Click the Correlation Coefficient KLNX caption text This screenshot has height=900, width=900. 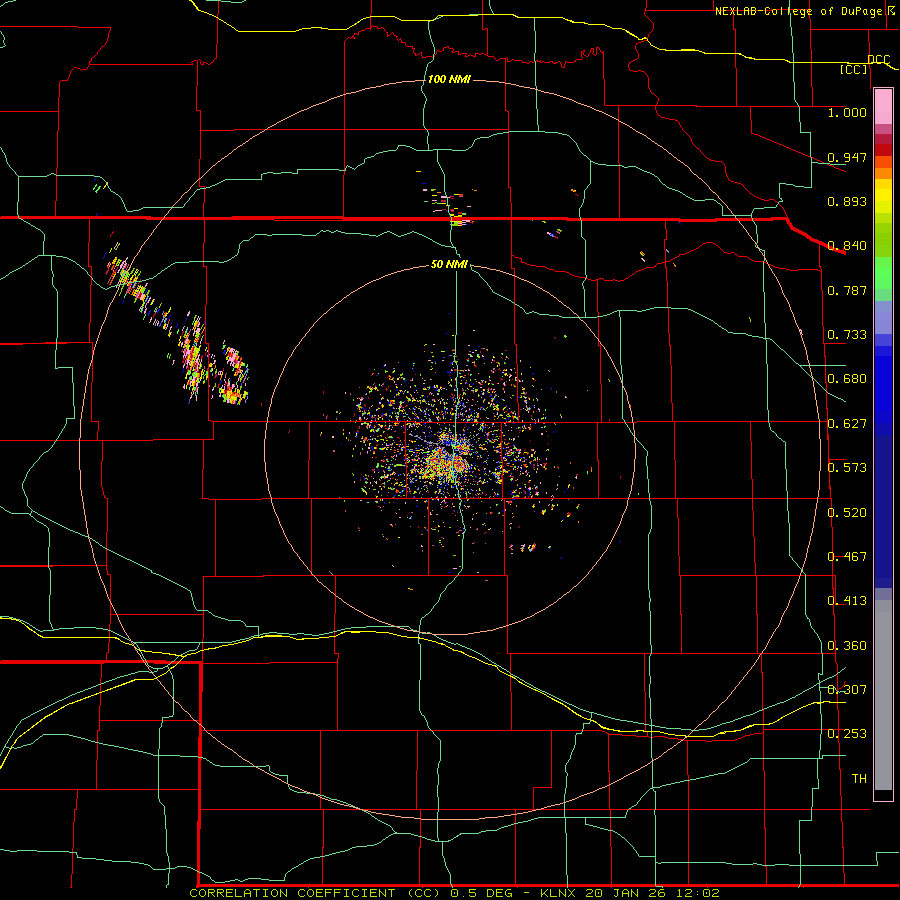tap(454, 893)
